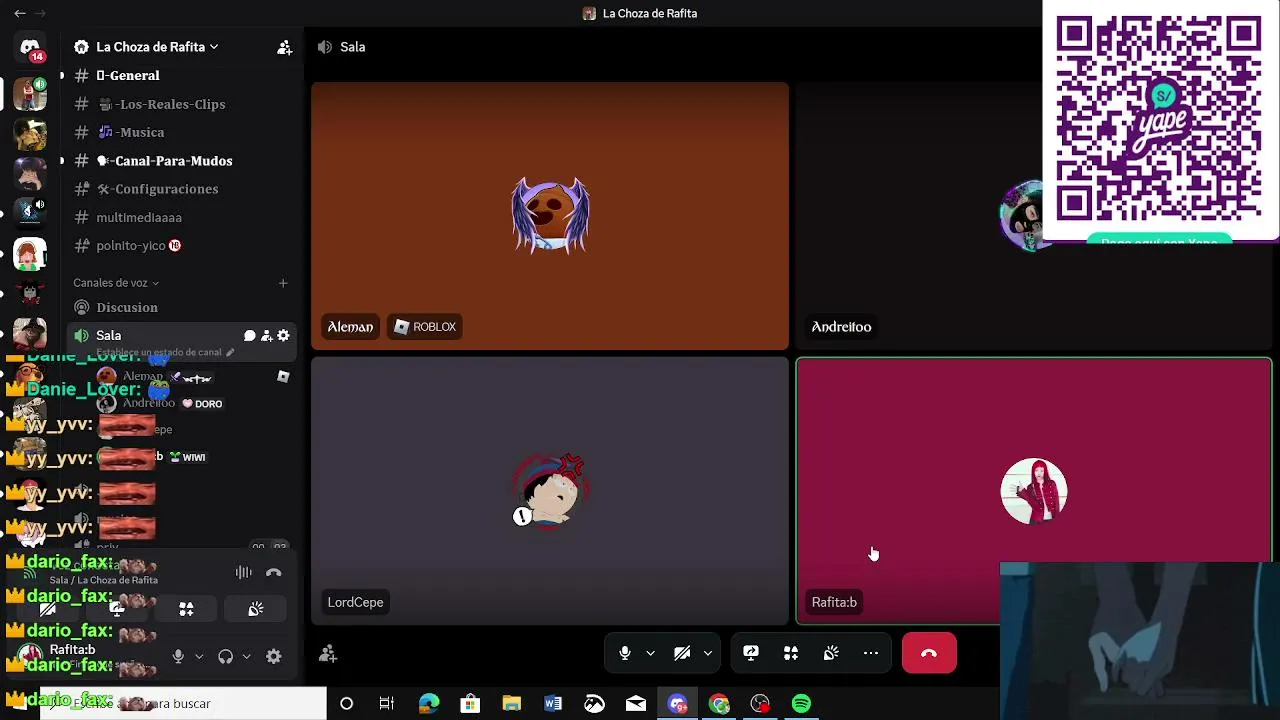Viewport: 1280px width, 720px height.
Task: Hang up with the red disconnect button
Action: (929, 653)
